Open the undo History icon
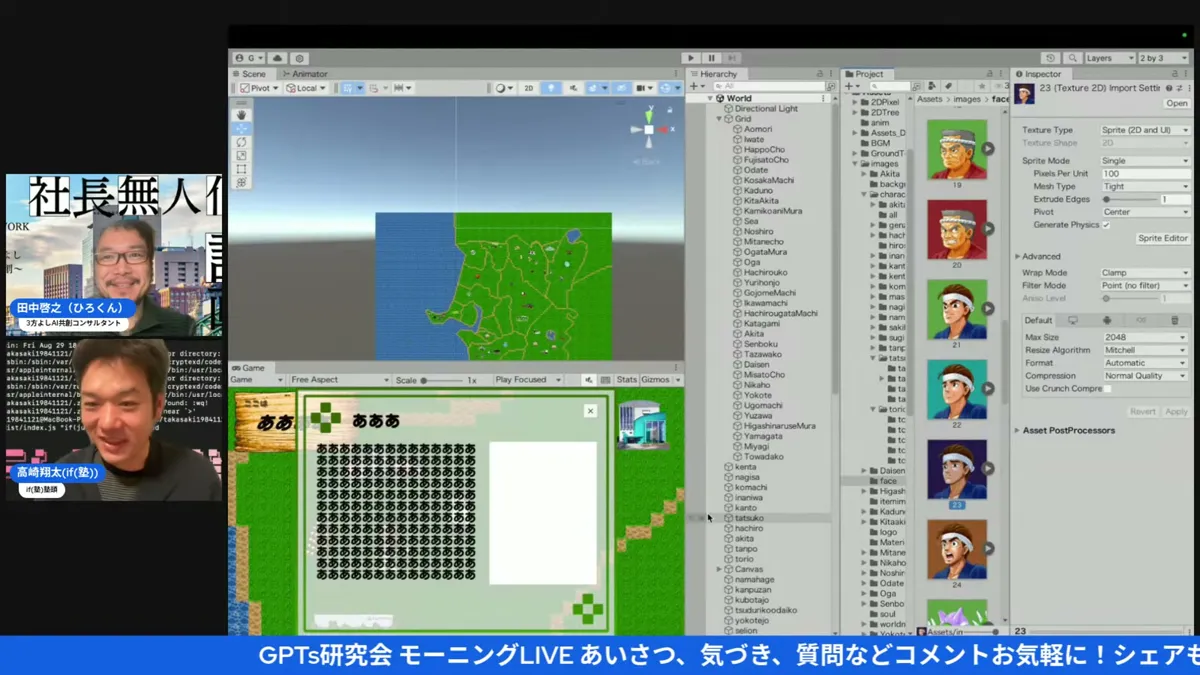This screenshot has height=675, width=1200. point(1050,59)
